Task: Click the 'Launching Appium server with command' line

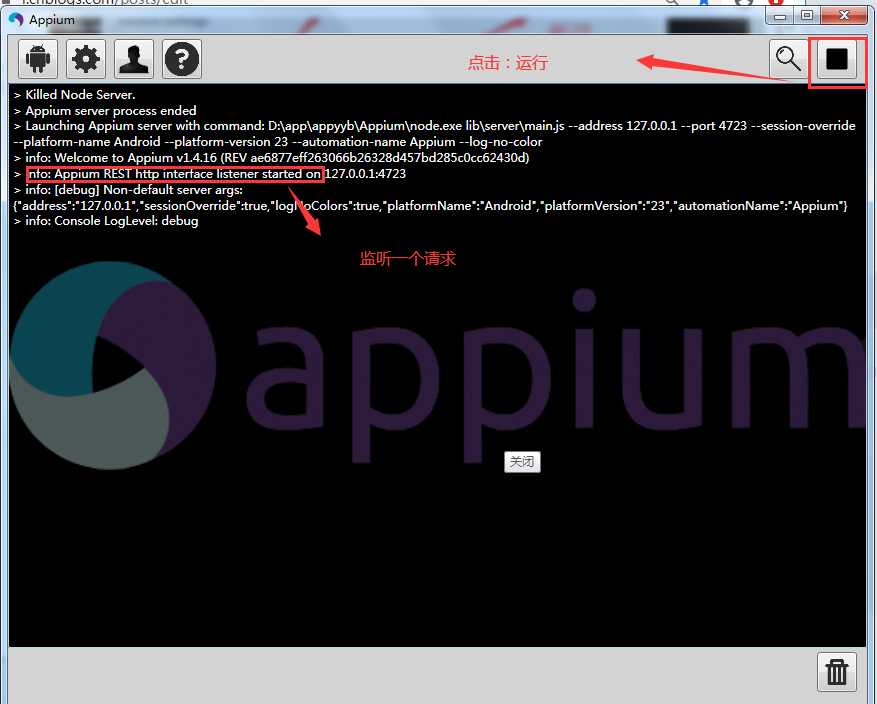Action: [435, 134]
